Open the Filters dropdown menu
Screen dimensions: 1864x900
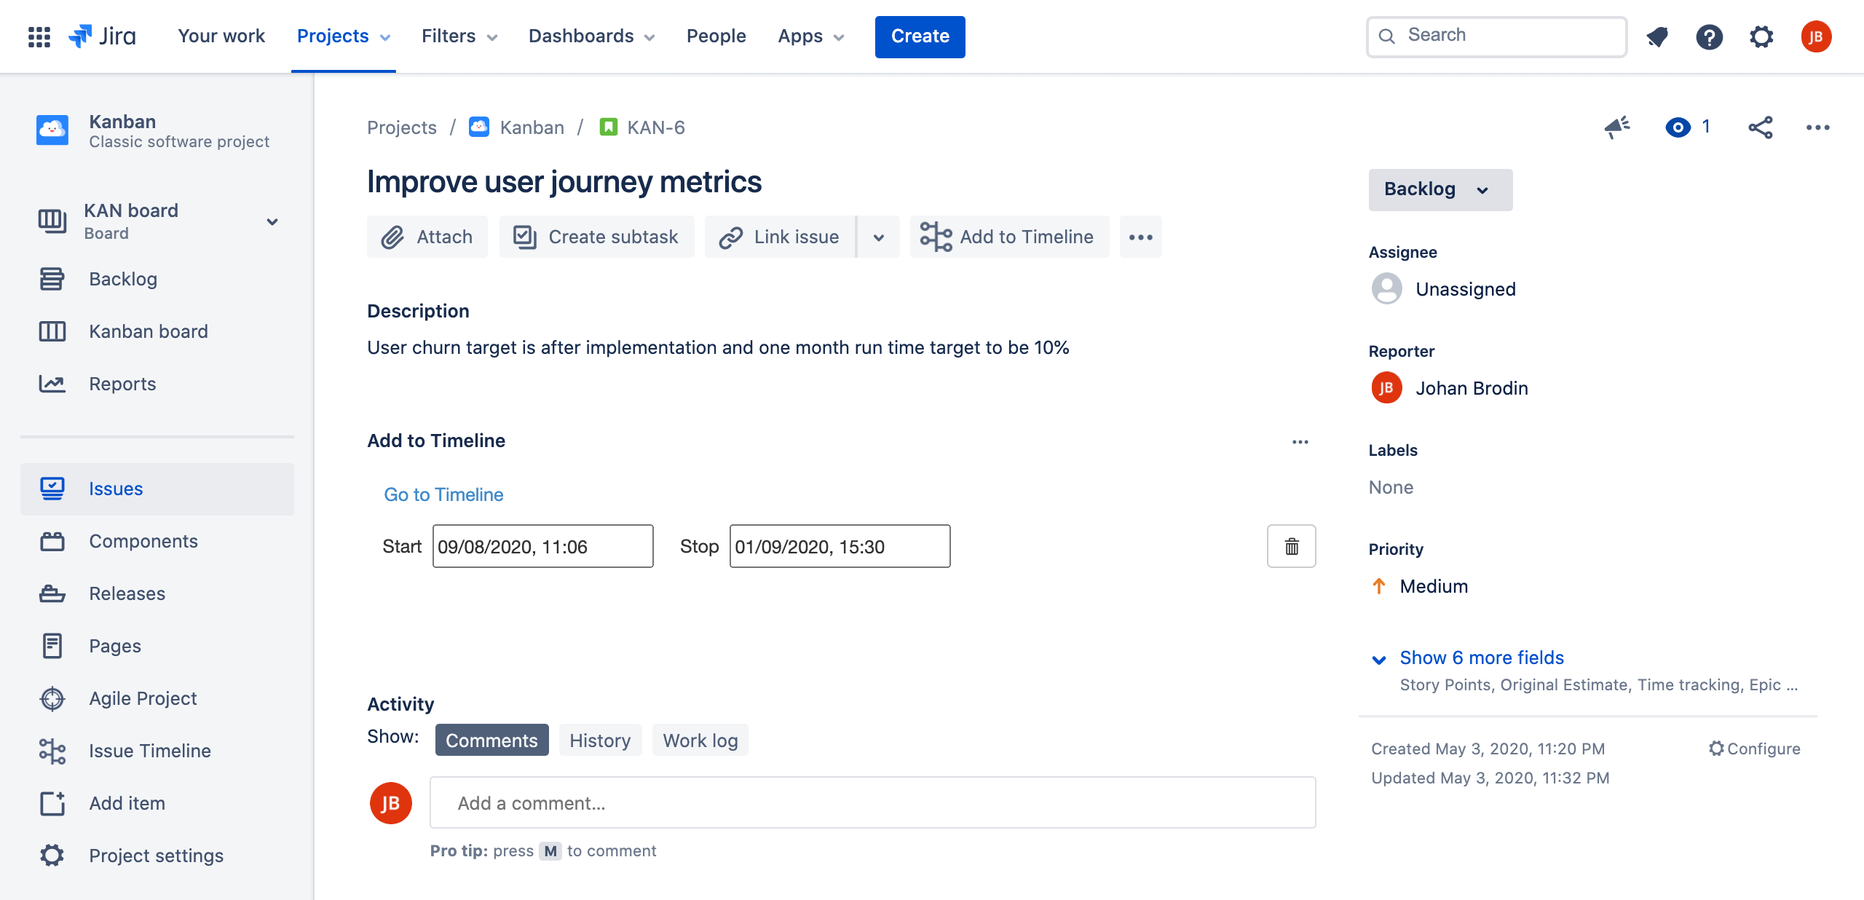tap(459, 36)
